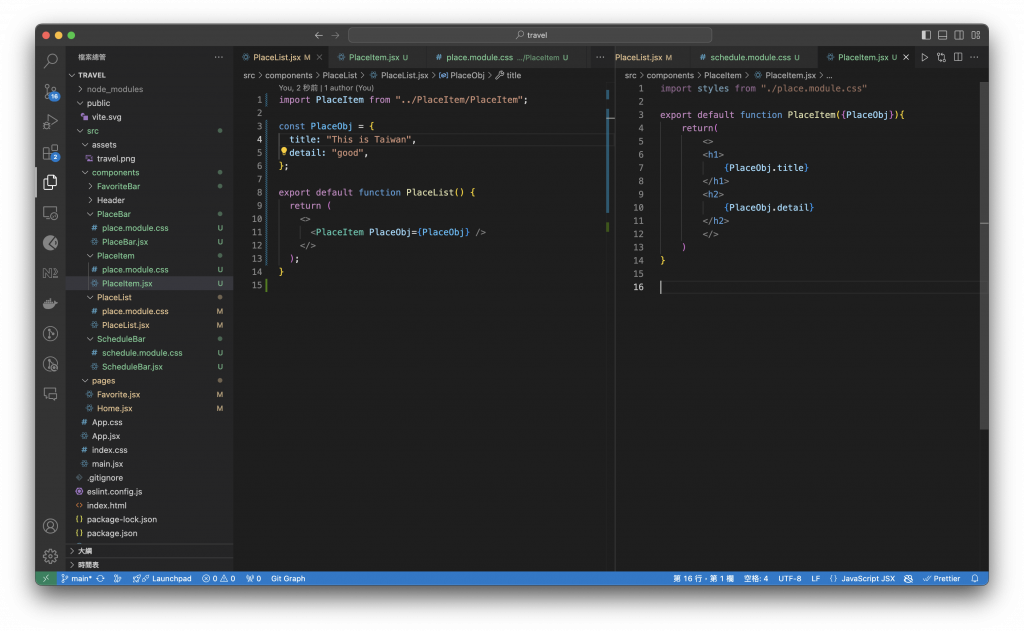Open more actions ellipsis of right editor group
The image size is (1024, 632).
(x=974, y=57)
